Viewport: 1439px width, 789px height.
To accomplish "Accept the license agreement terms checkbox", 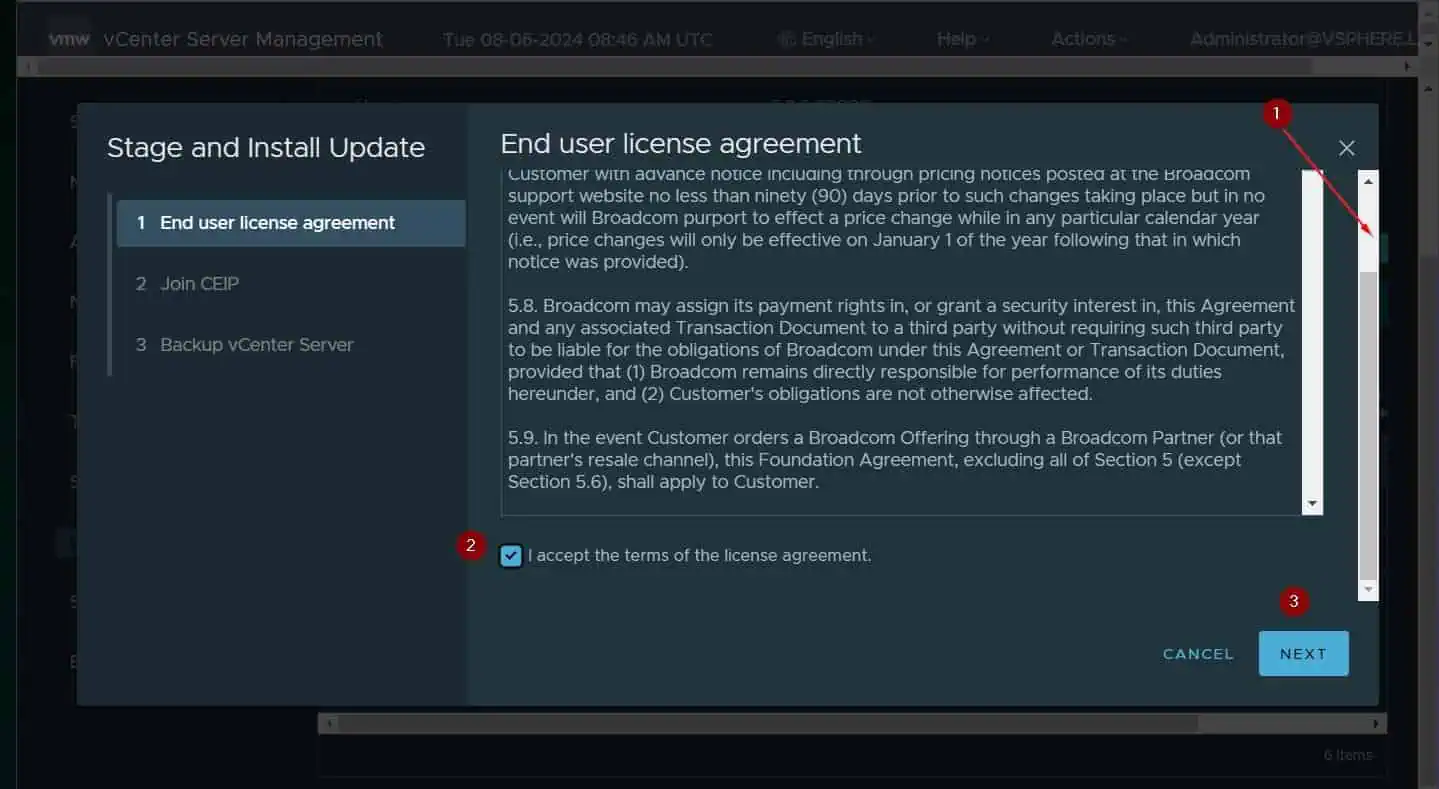I will click(511, 556).
